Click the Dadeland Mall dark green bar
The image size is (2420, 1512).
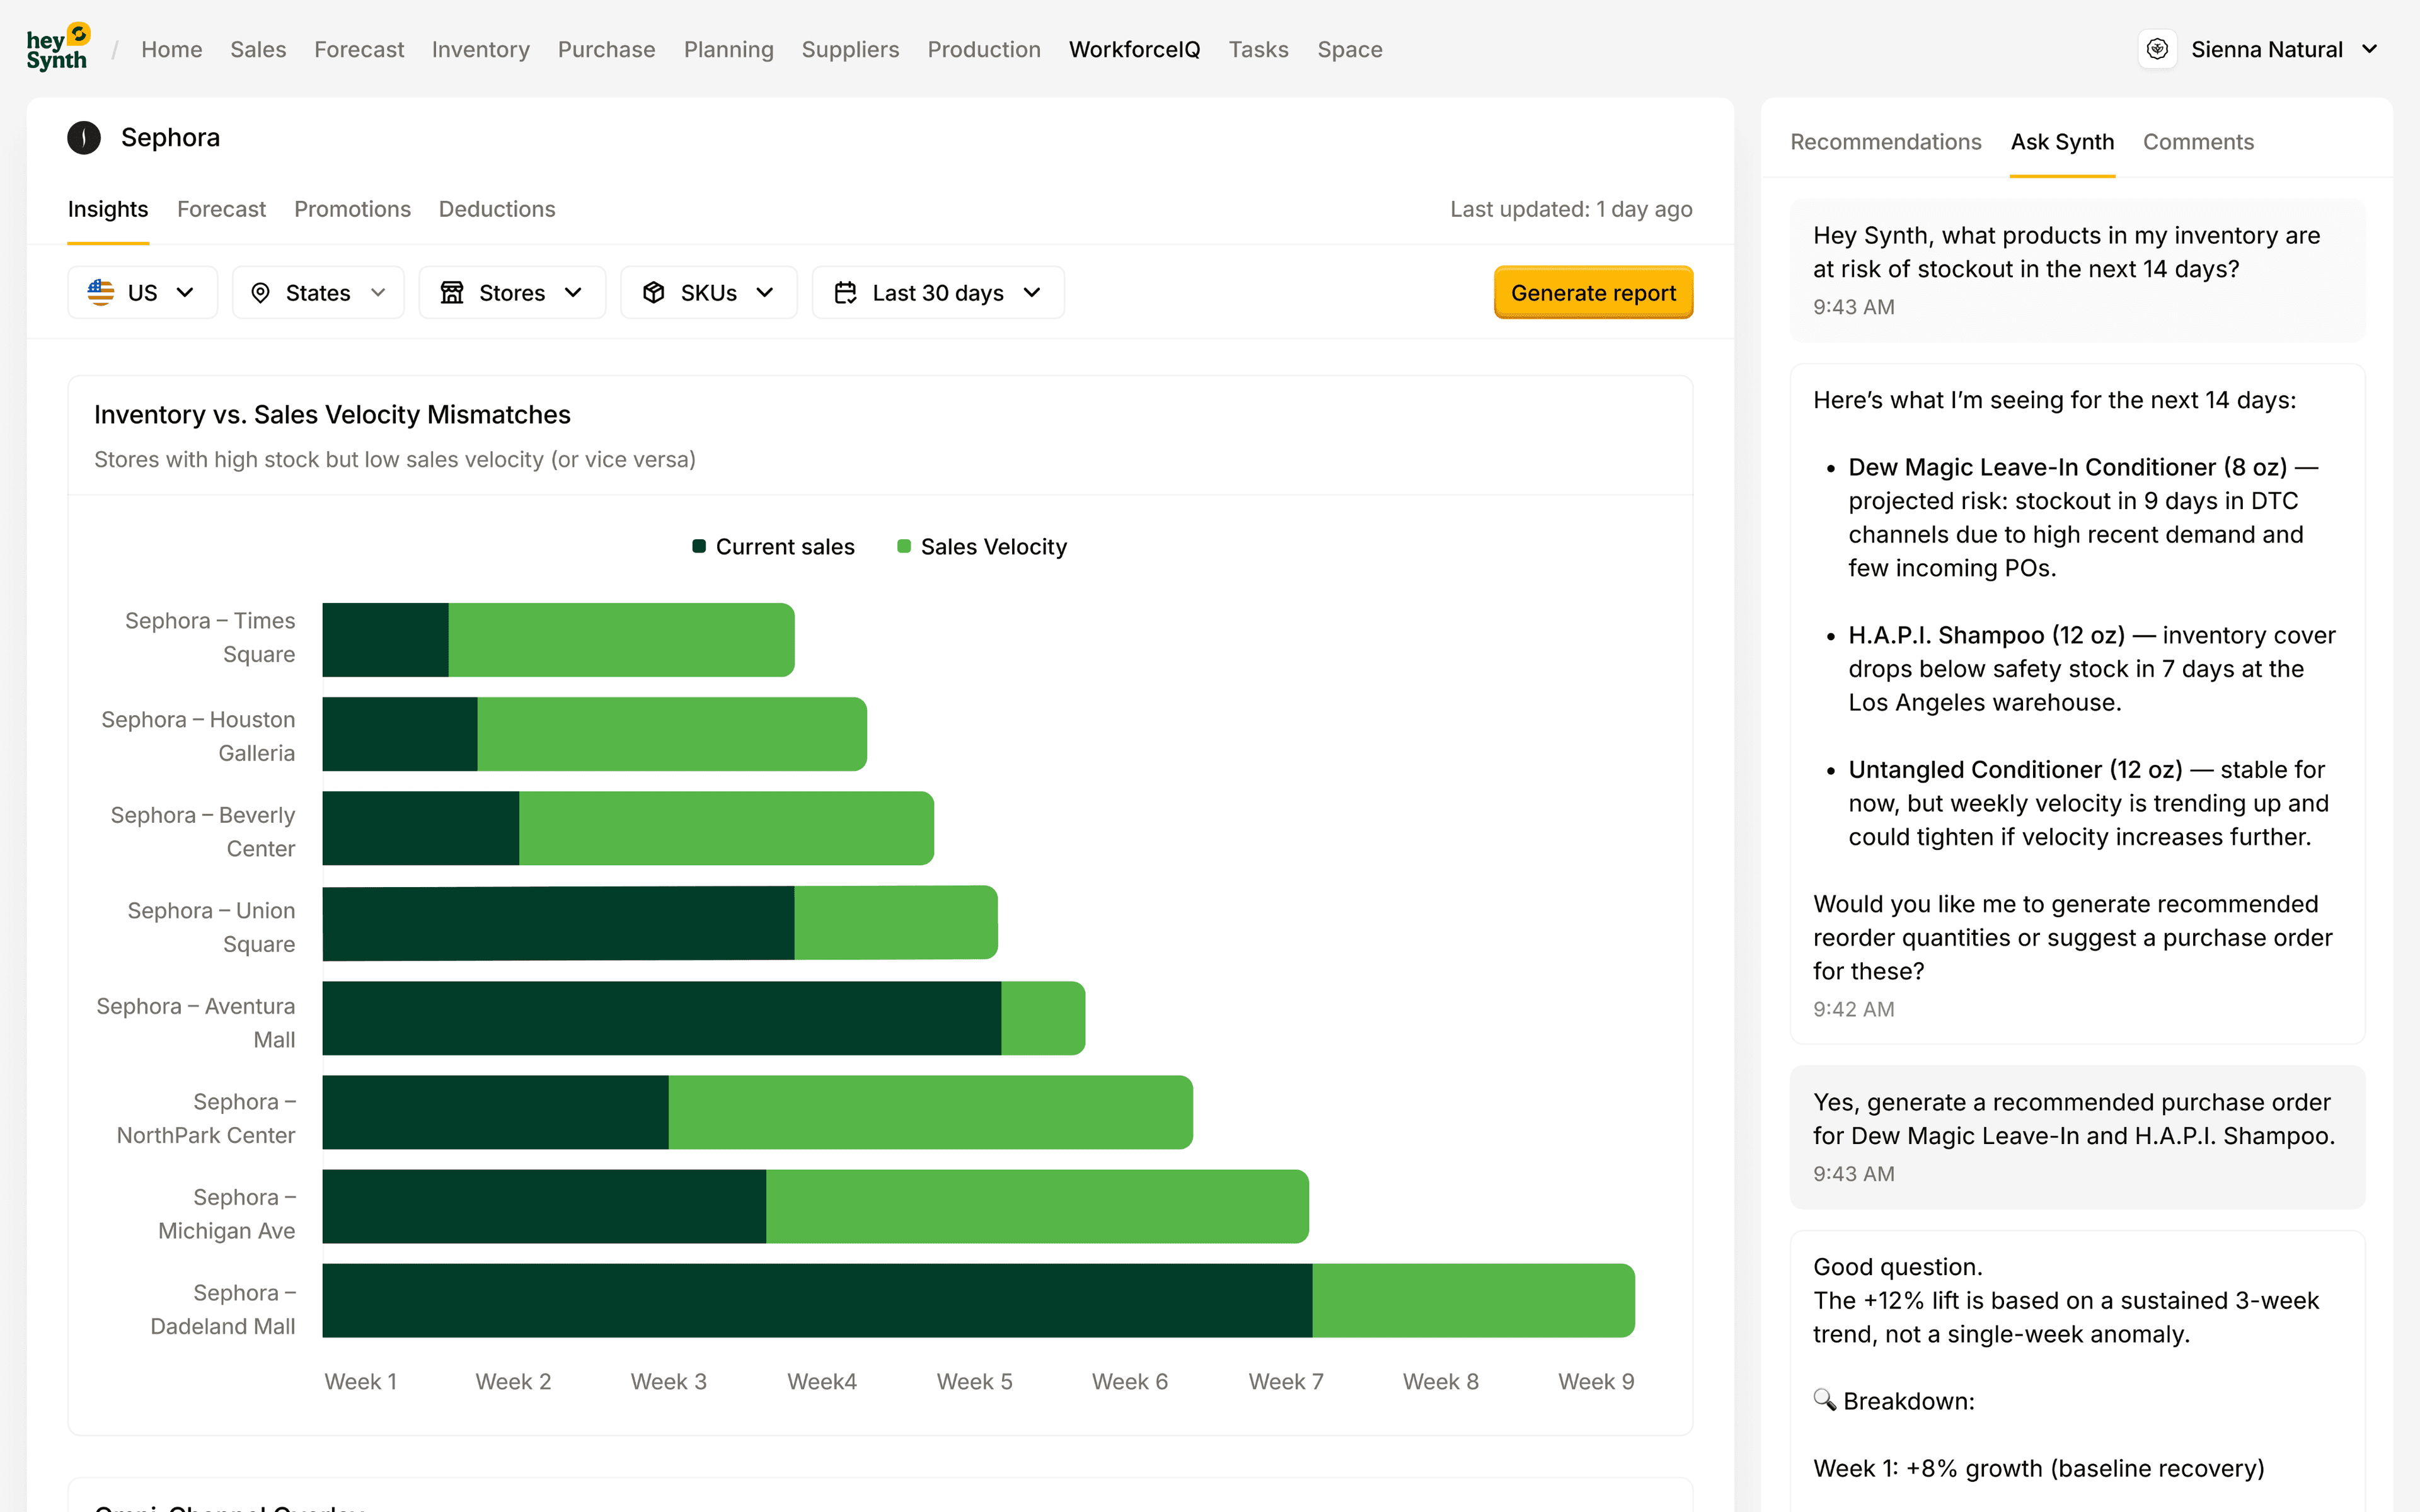(x=816, y=1300)
